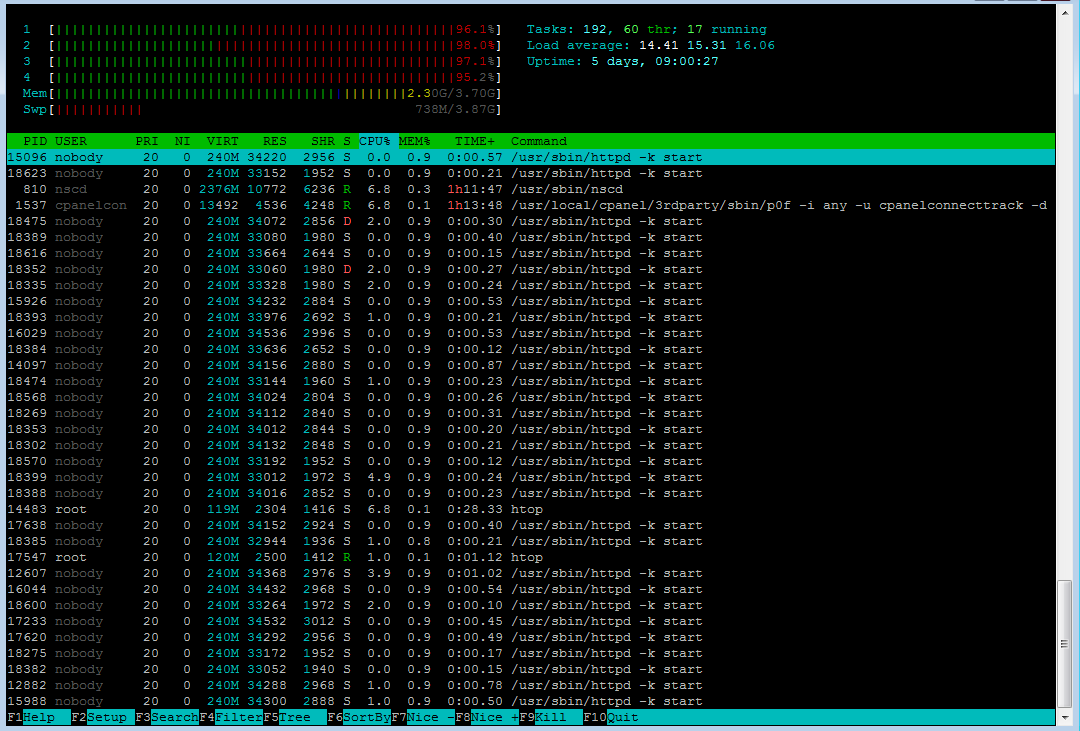This screenshot has height=731, width=1080.
Task: Select process row with PID 18399
Action: coord(530,477)
